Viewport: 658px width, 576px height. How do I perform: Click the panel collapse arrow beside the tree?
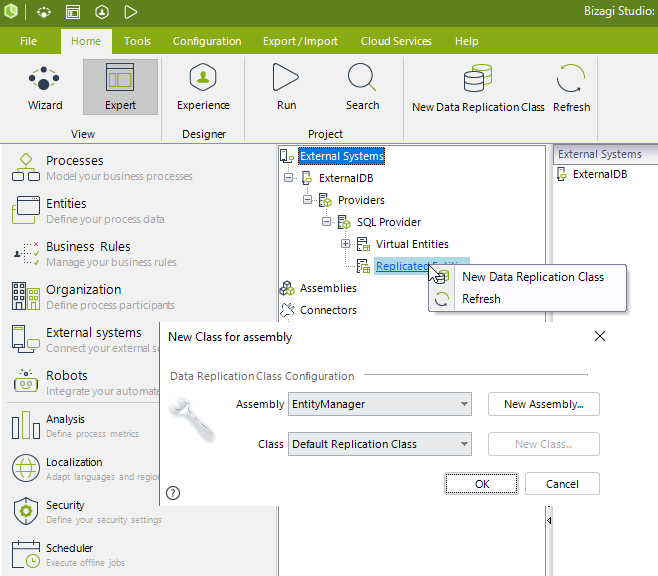pos(549,521)
